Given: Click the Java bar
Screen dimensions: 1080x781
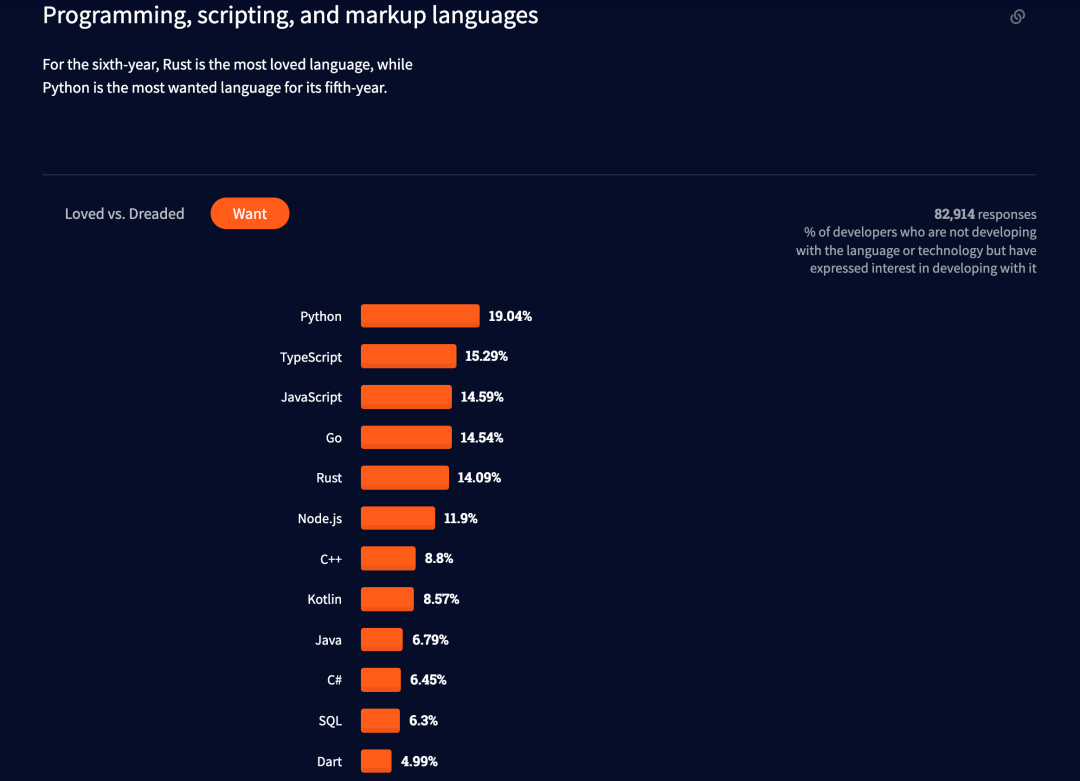Looking at the screenshot, I should tap(382, 639).
